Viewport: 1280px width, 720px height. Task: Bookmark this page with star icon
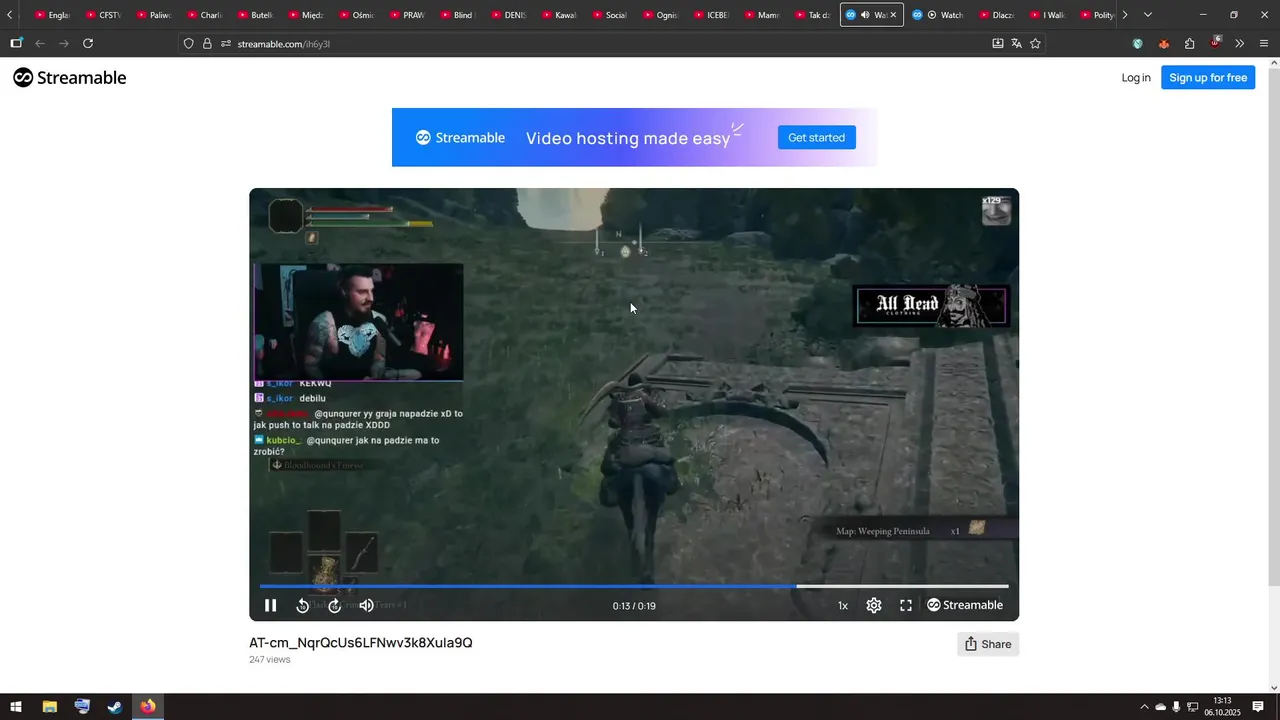click(1035, 43)
